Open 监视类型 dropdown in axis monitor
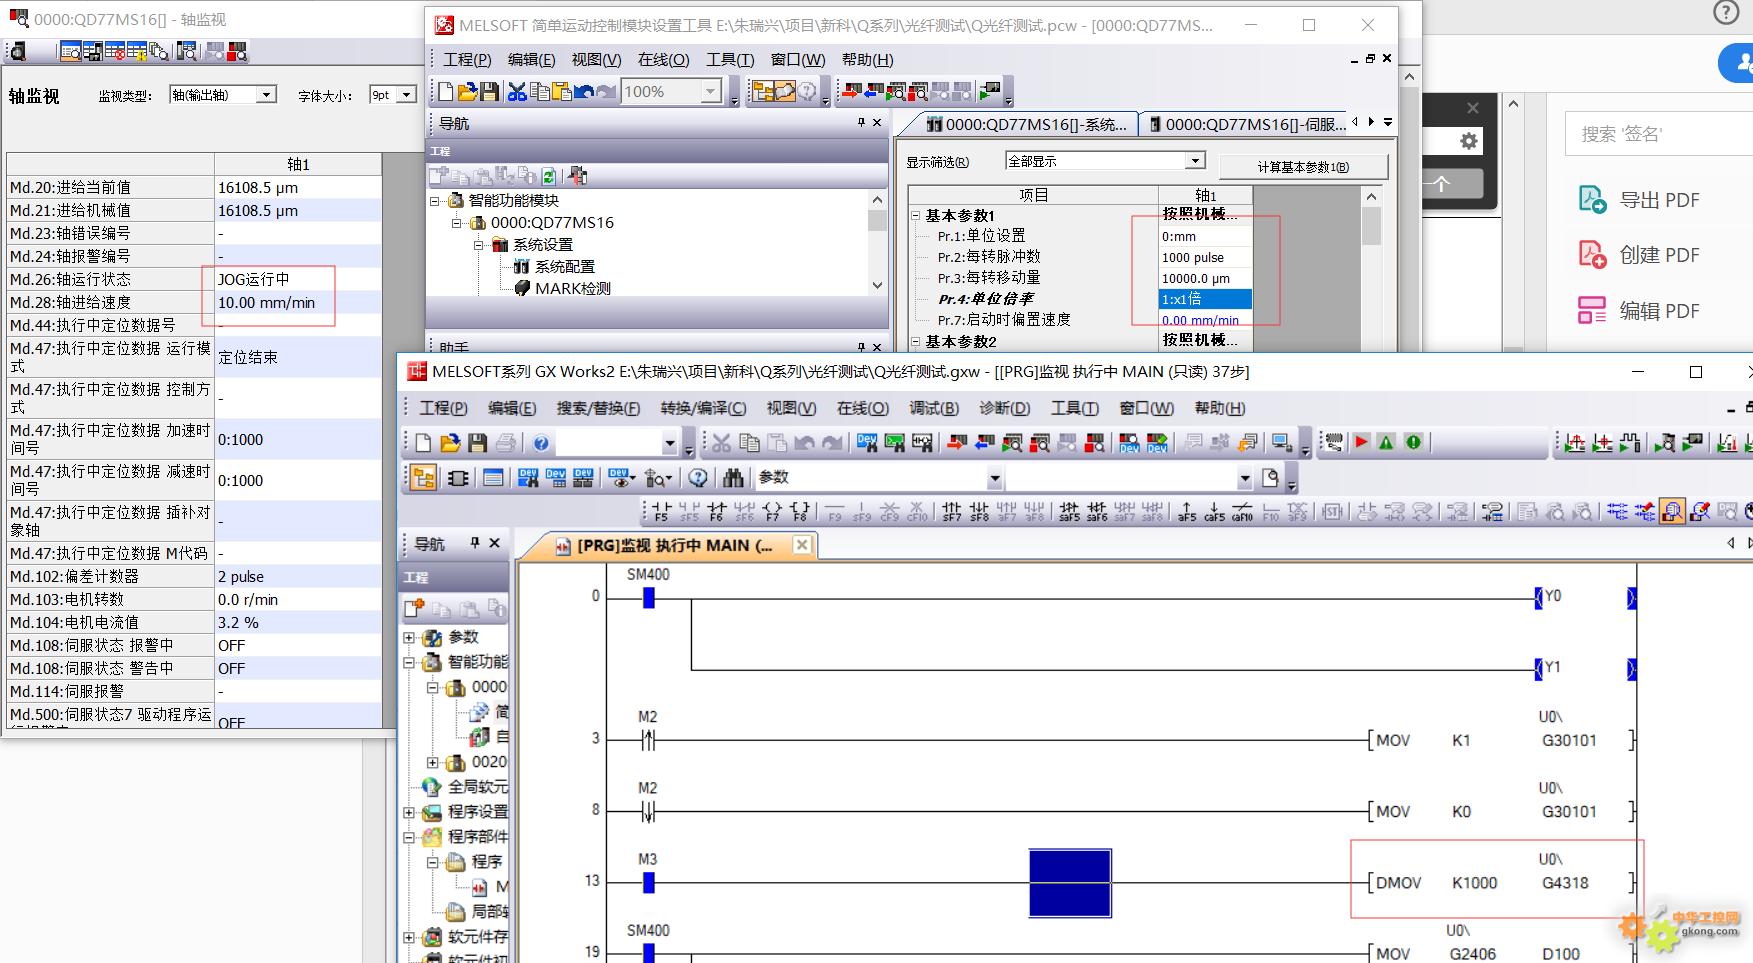Image resolution: width=1753 pixels, height=963 pixels. (266, 95)
